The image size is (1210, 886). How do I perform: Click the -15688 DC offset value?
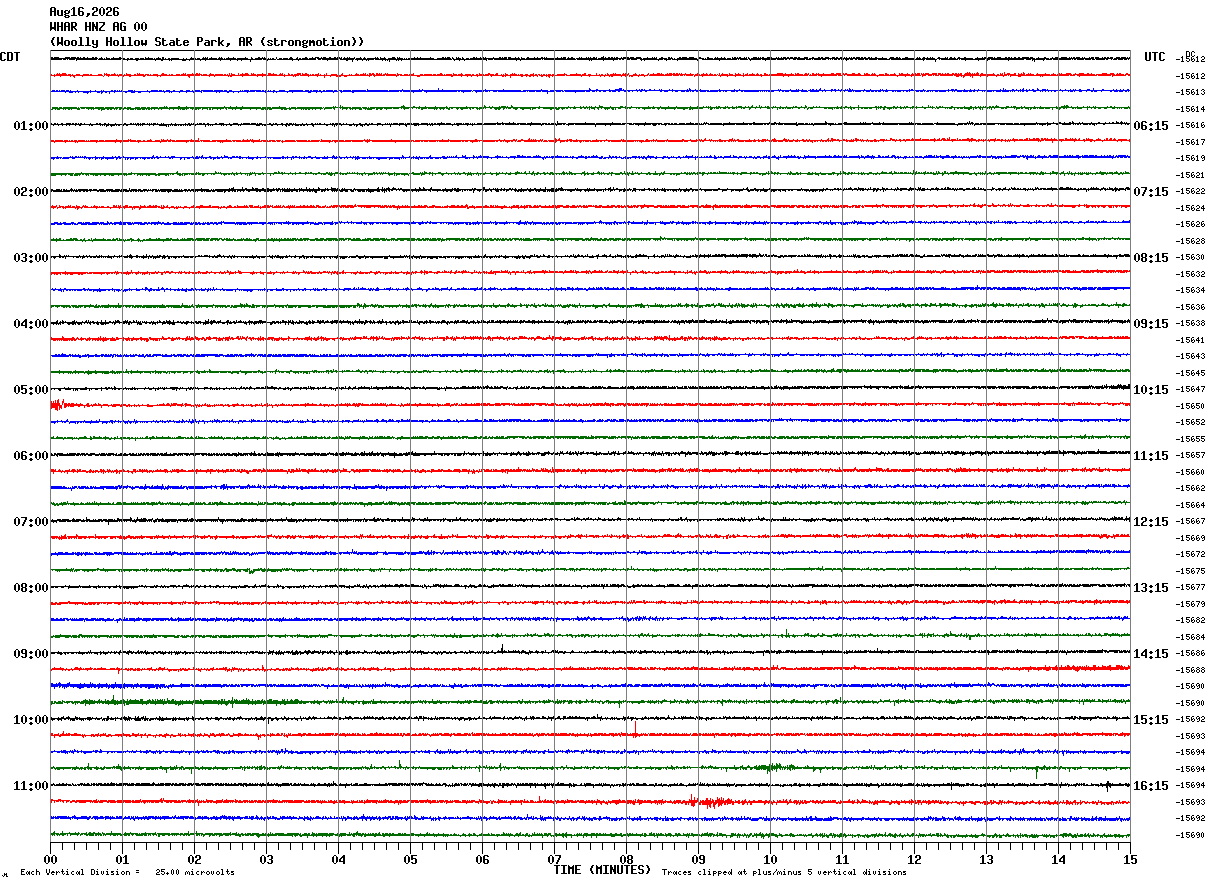coord(1190,670)
